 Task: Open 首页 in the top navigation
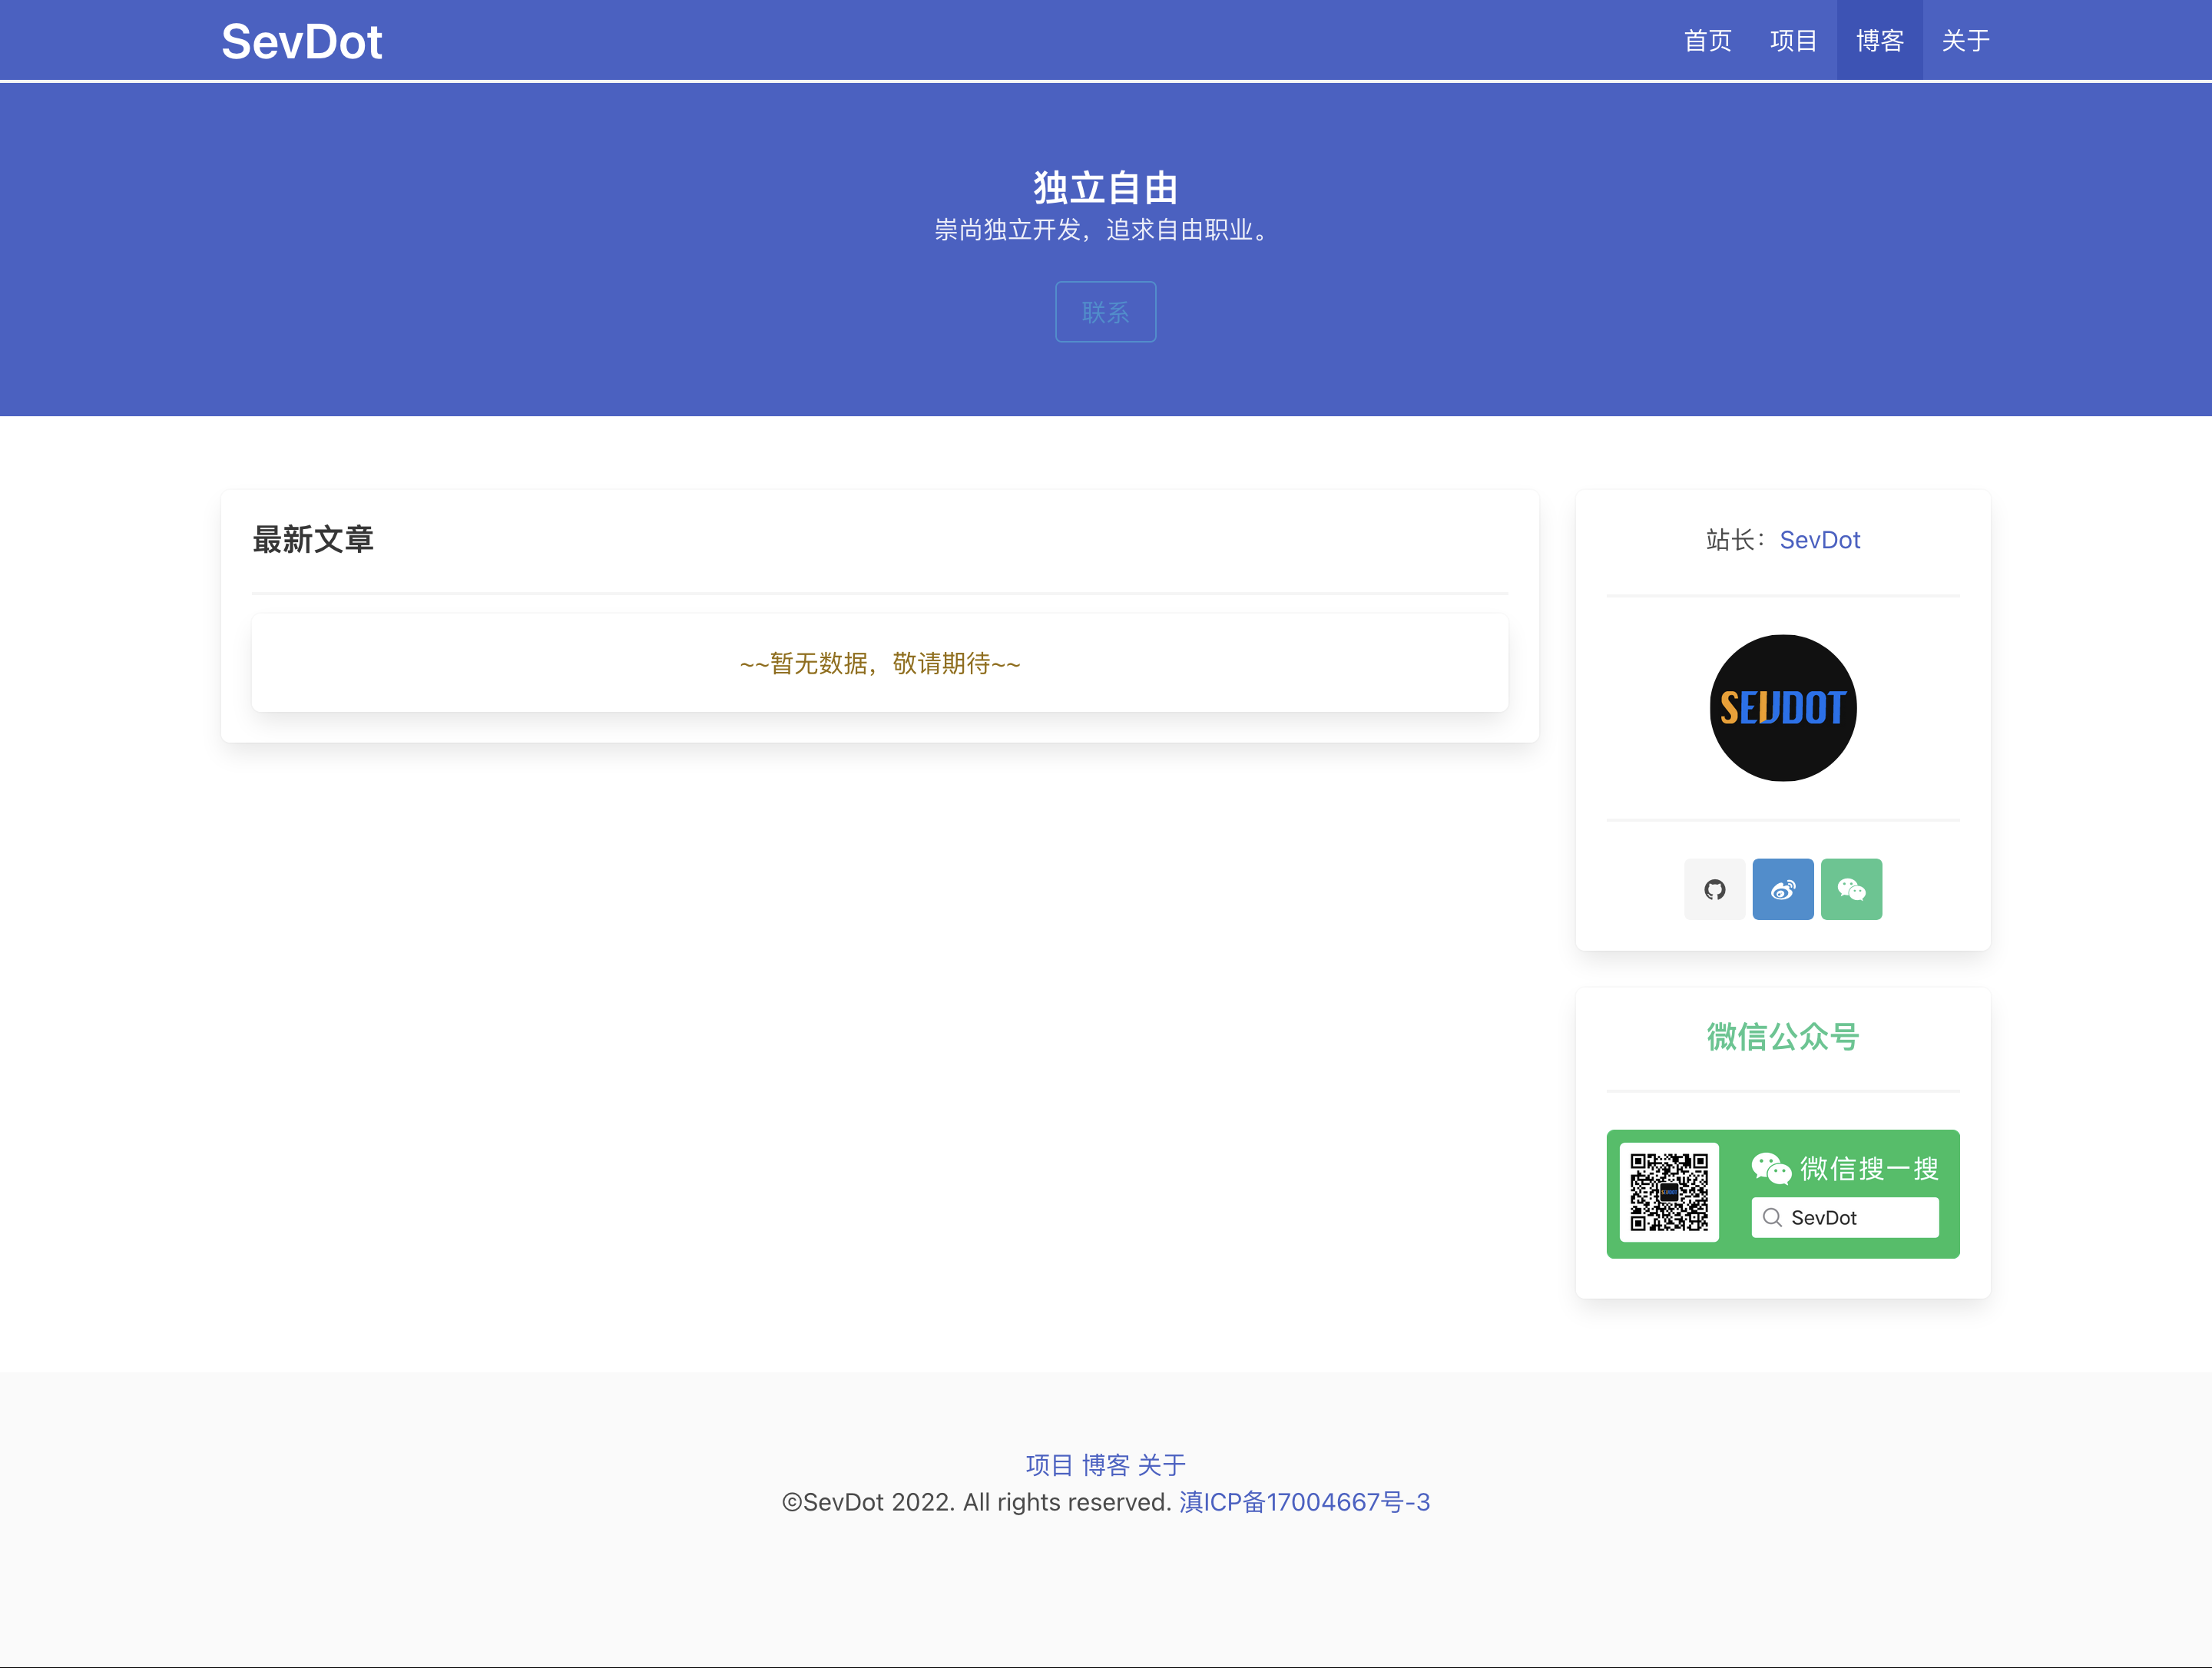pyautogui.click(x=1707, y=41)
